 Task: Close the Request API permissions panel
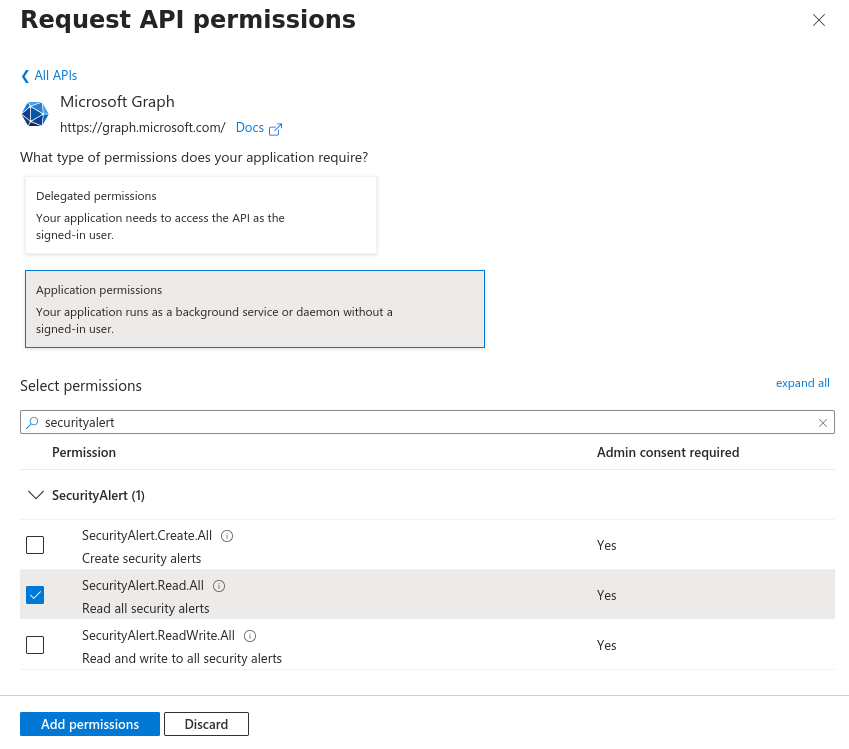point(819,21)
